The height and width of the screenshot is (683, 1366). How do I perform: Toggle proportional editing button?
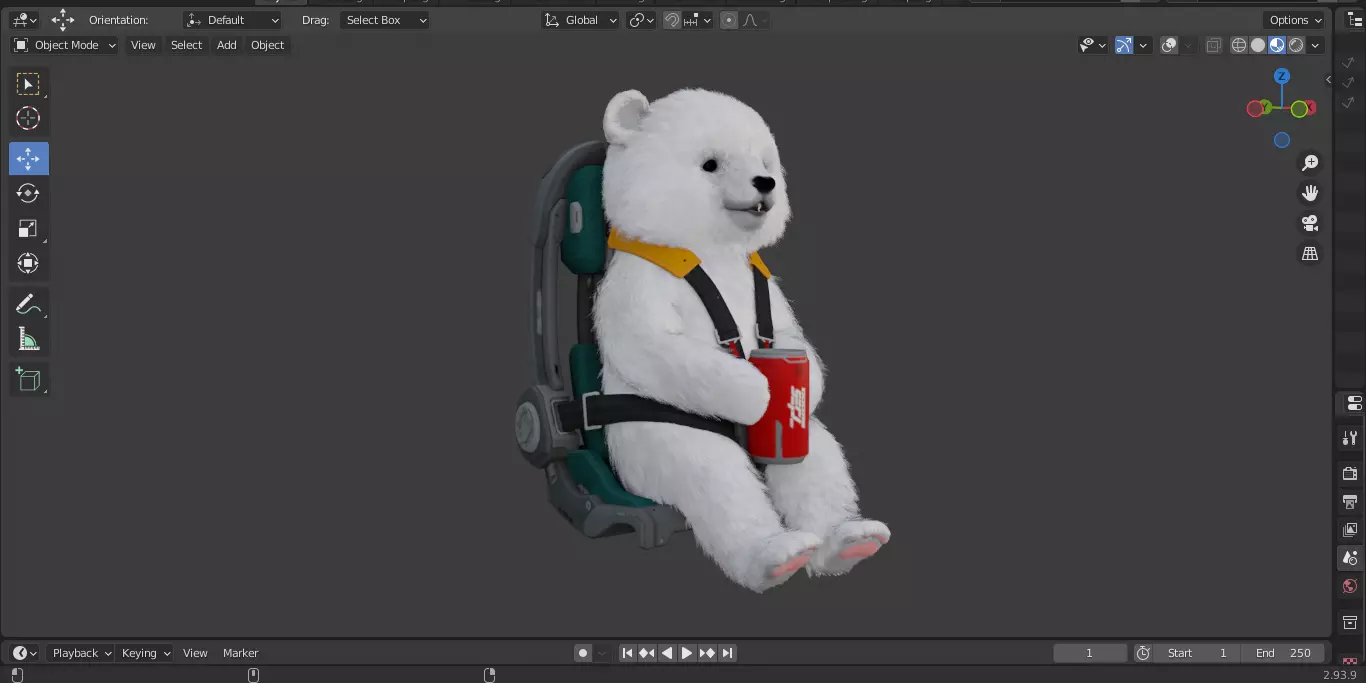[729, 20]
